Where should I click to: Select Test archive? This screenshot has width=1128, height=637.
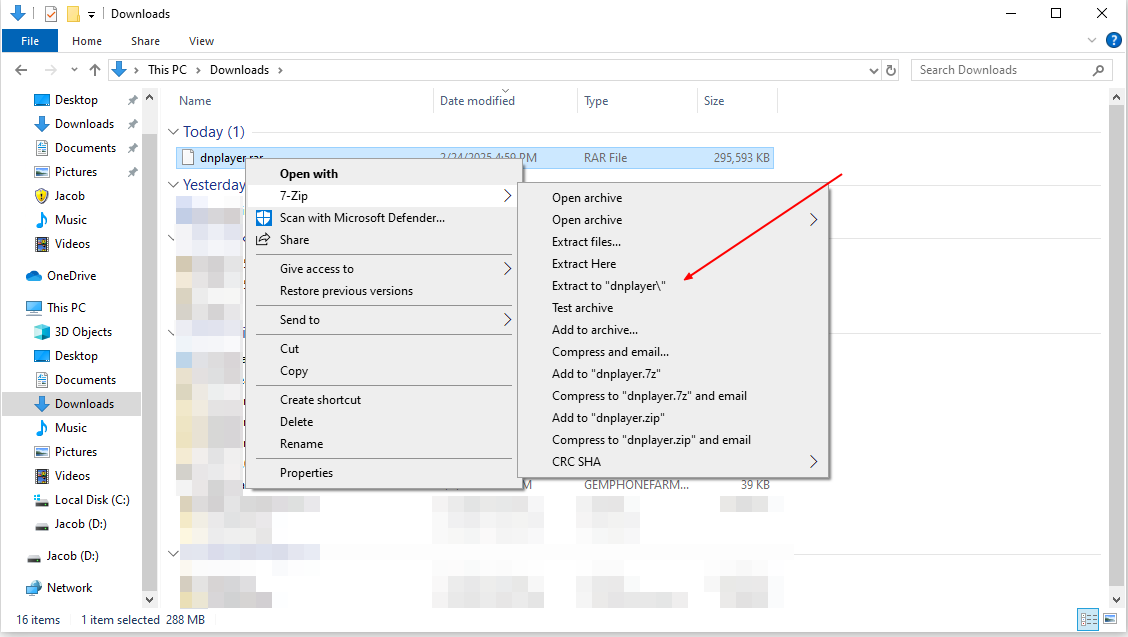pos(583,308)
